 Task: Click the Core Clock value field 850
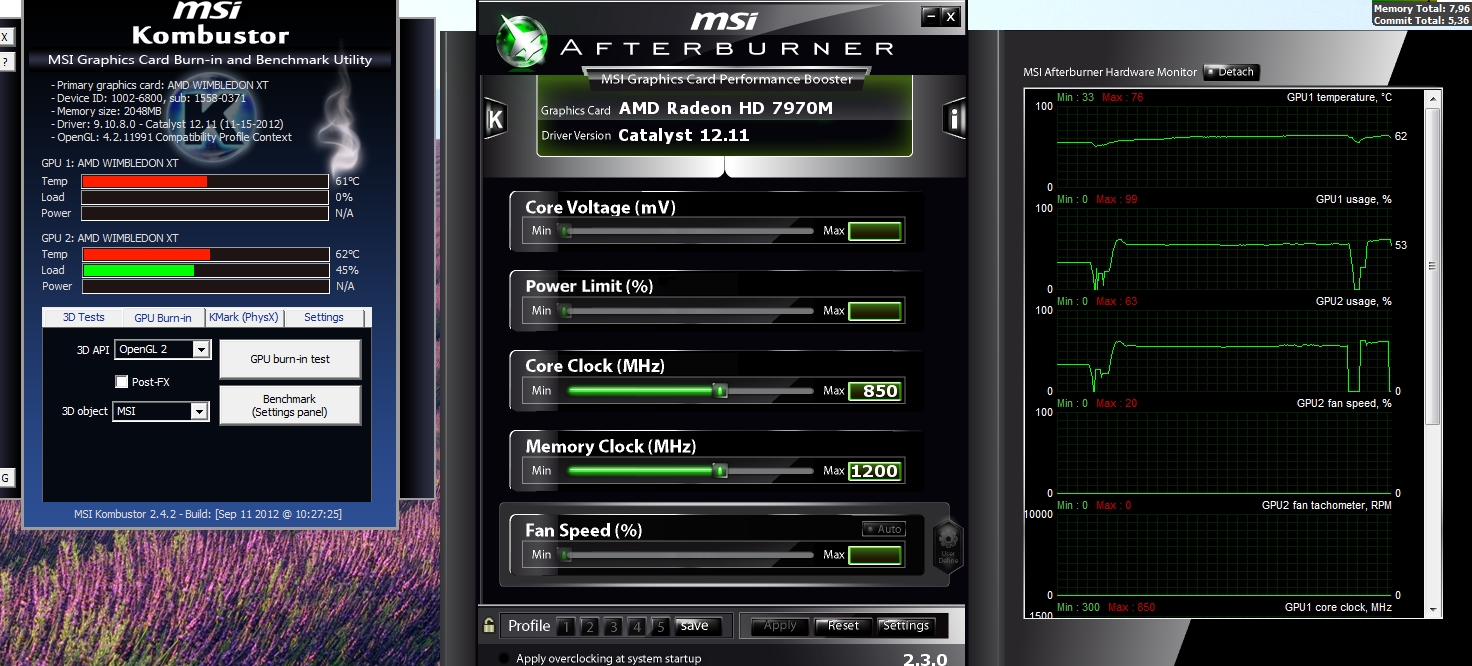click(x=875, y=391)
